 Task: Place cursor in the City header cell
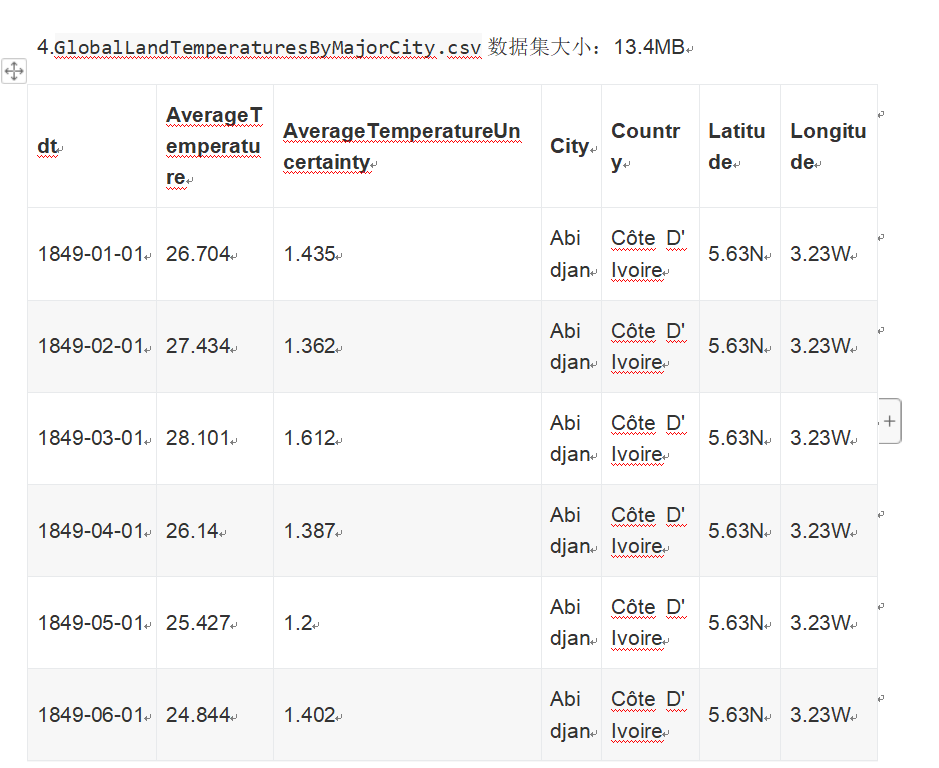(x=569, y=147)
